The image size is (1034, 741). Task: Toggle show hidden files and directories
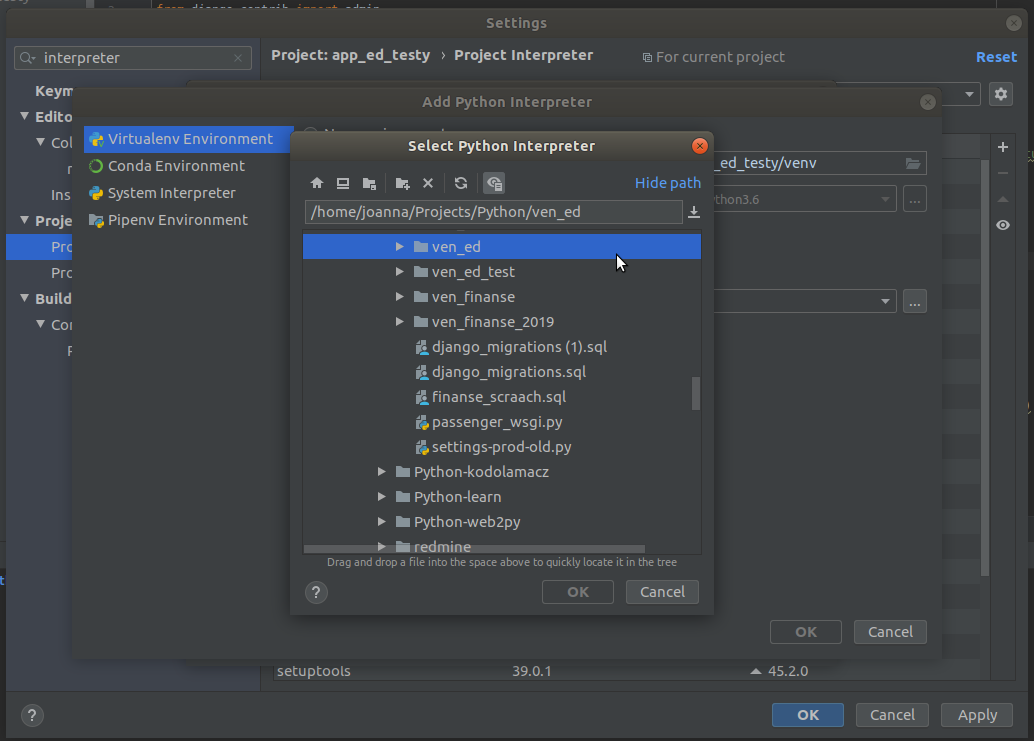click(494, 183)
